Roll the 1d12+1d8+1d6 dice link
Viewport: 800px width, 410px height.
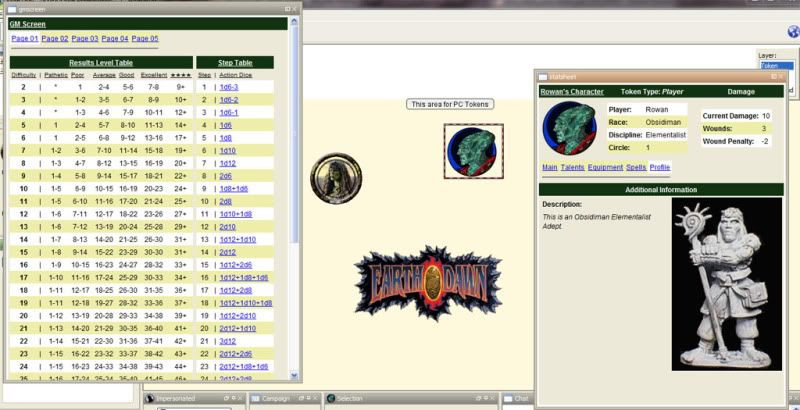coord(244,278)
